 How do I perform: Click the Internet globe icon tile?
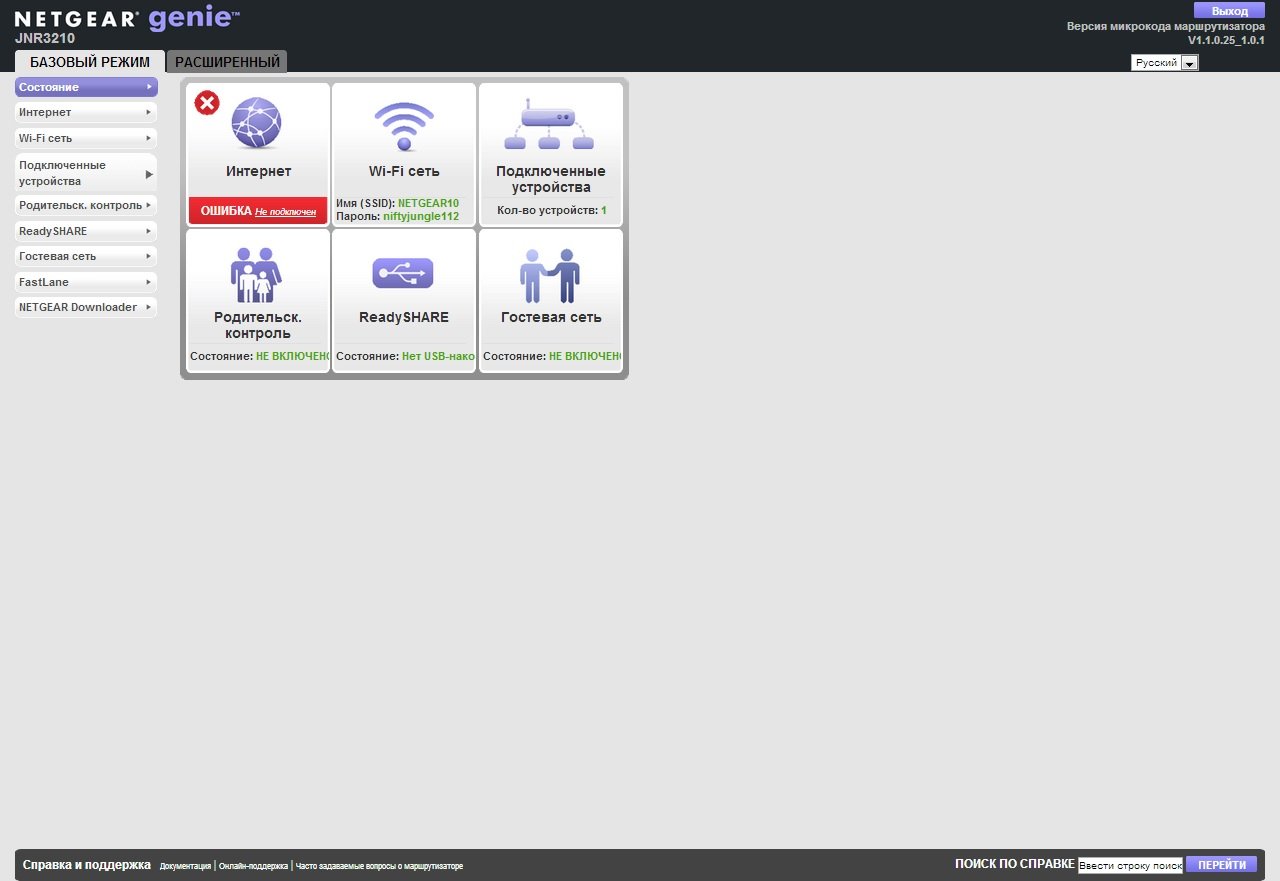click(257, 123)
